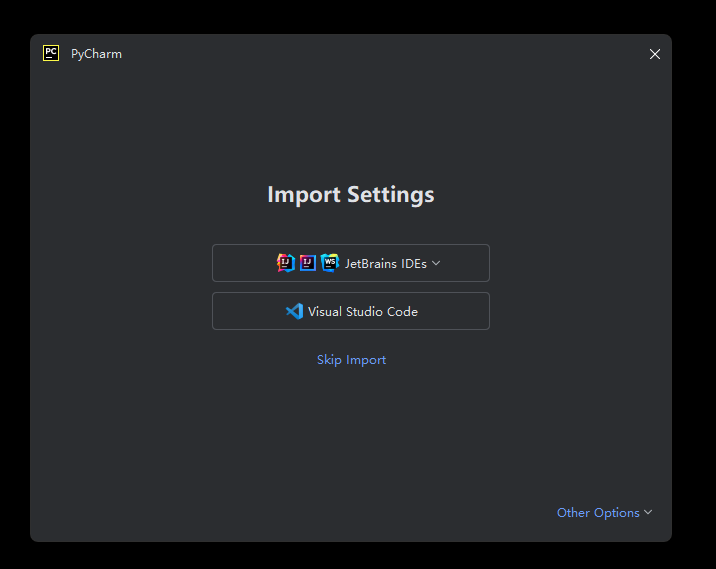
Task: Click the chevron beside JetBrains IDEs
Action: click(x=436, y=263)
